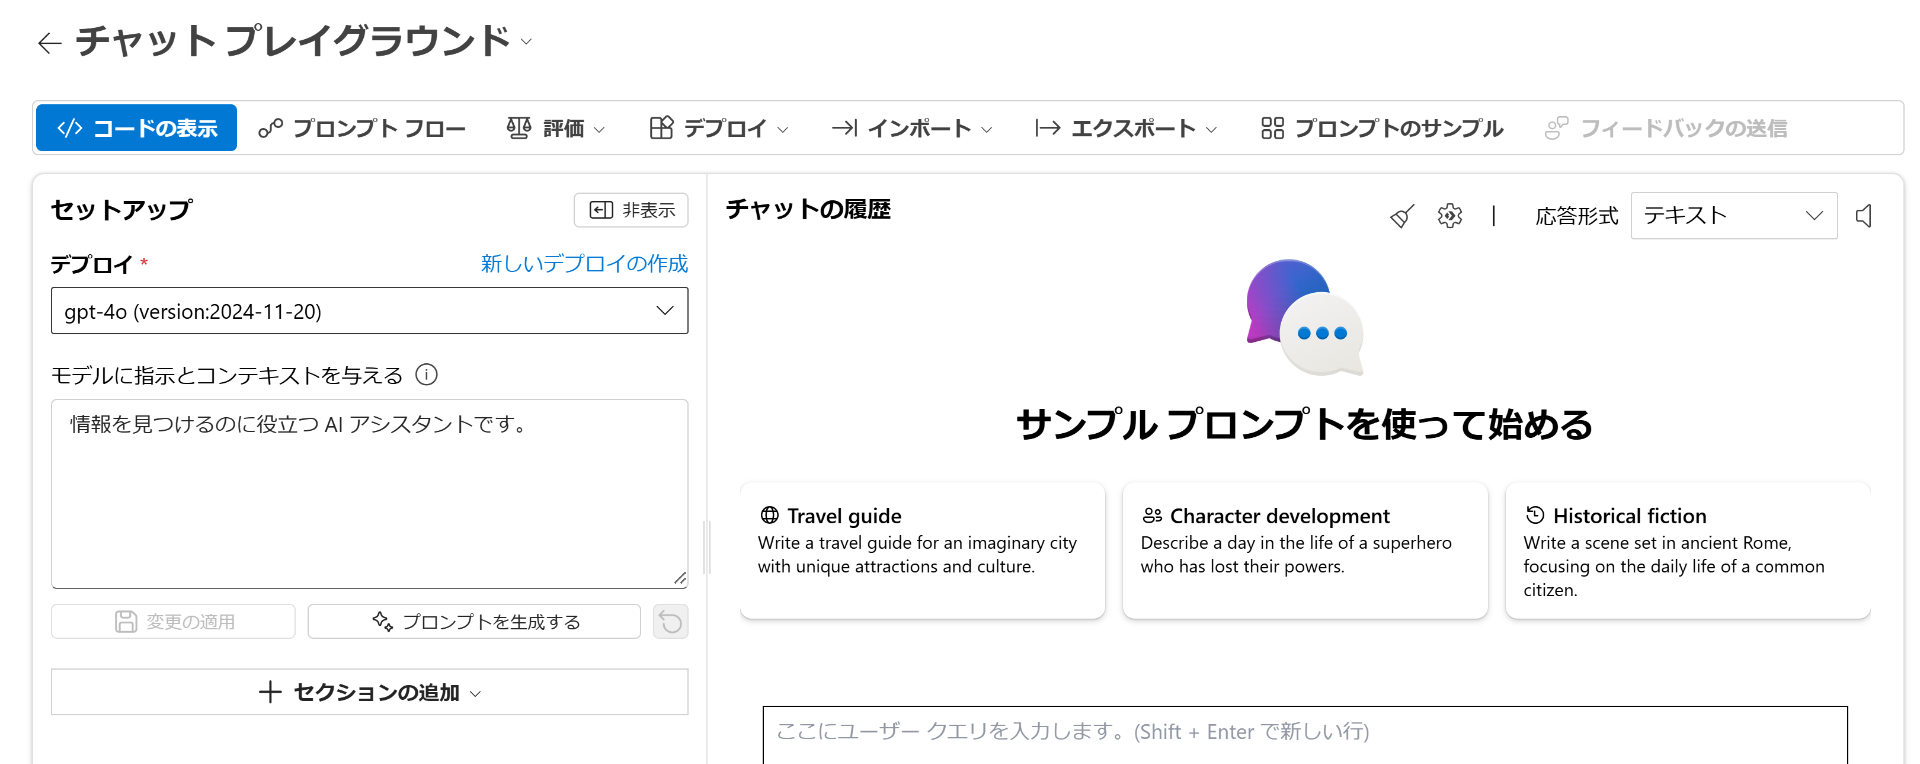The height and width of the screenshot is (764, 1920).
Task: Expand the デプロイ toolbar menu
Action: (719, 128)
